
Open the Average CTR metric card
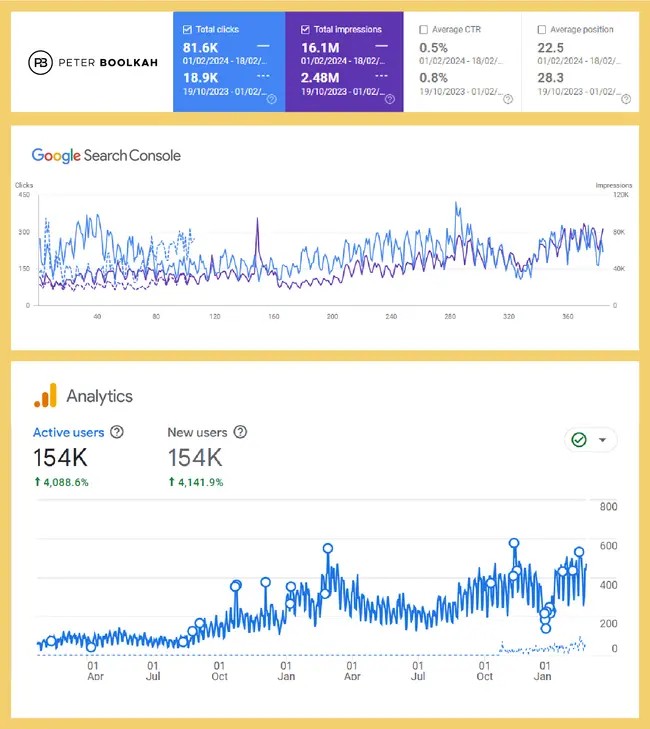(463, 62)
